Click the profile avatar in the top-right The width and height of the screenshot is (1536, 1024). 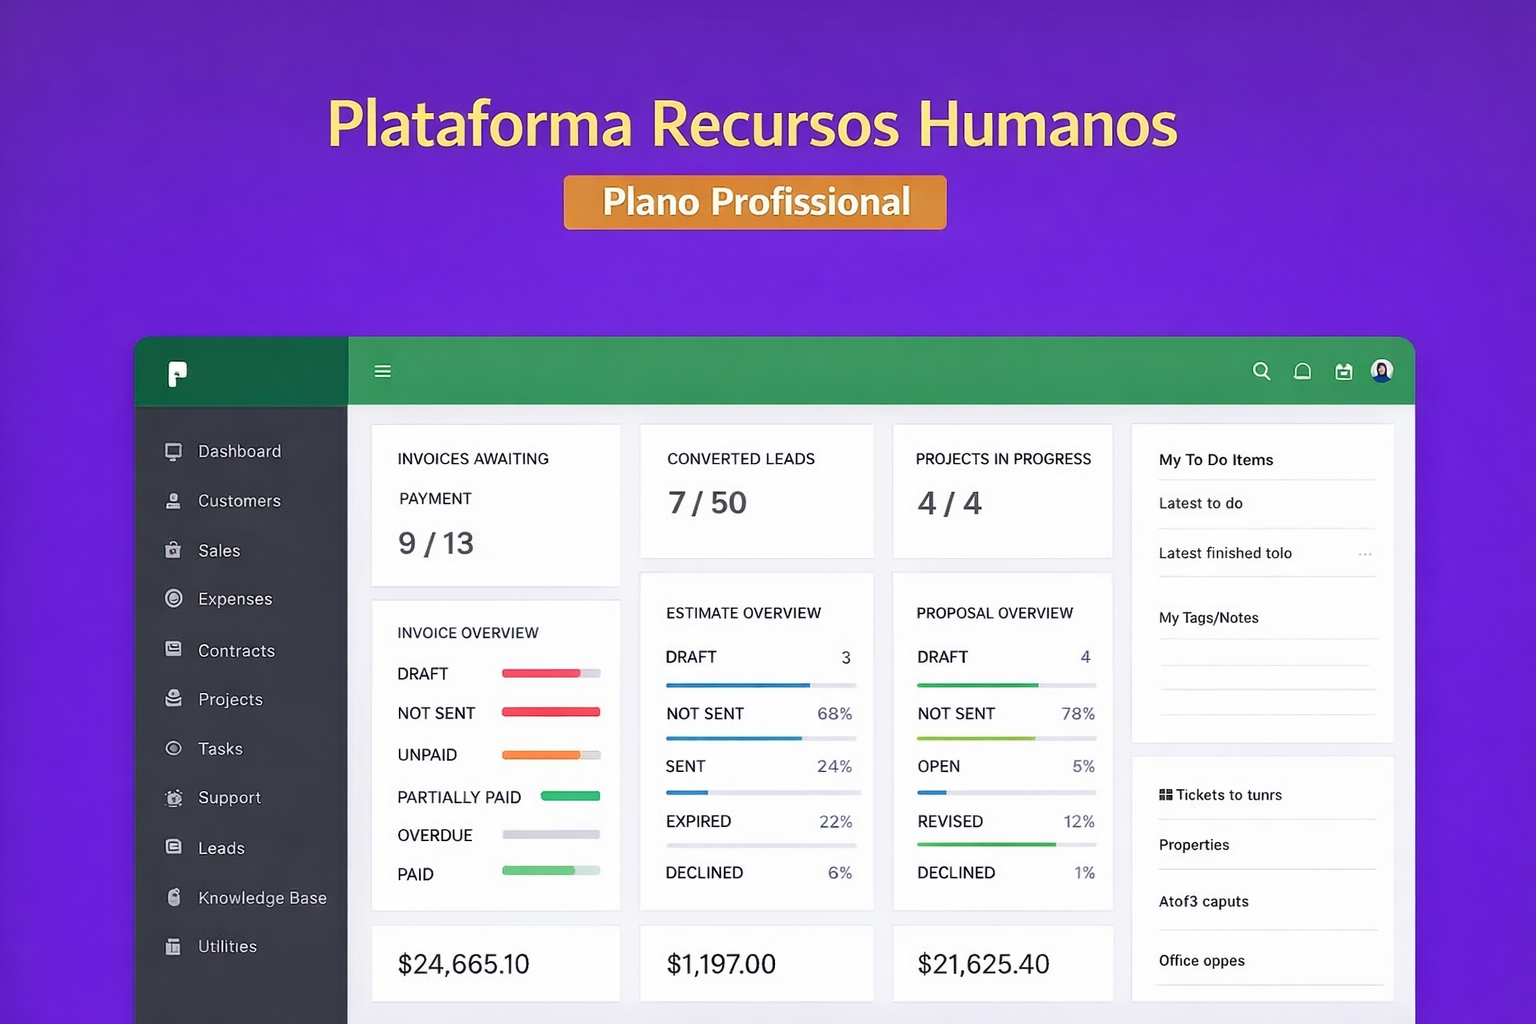coord(1382,370)
